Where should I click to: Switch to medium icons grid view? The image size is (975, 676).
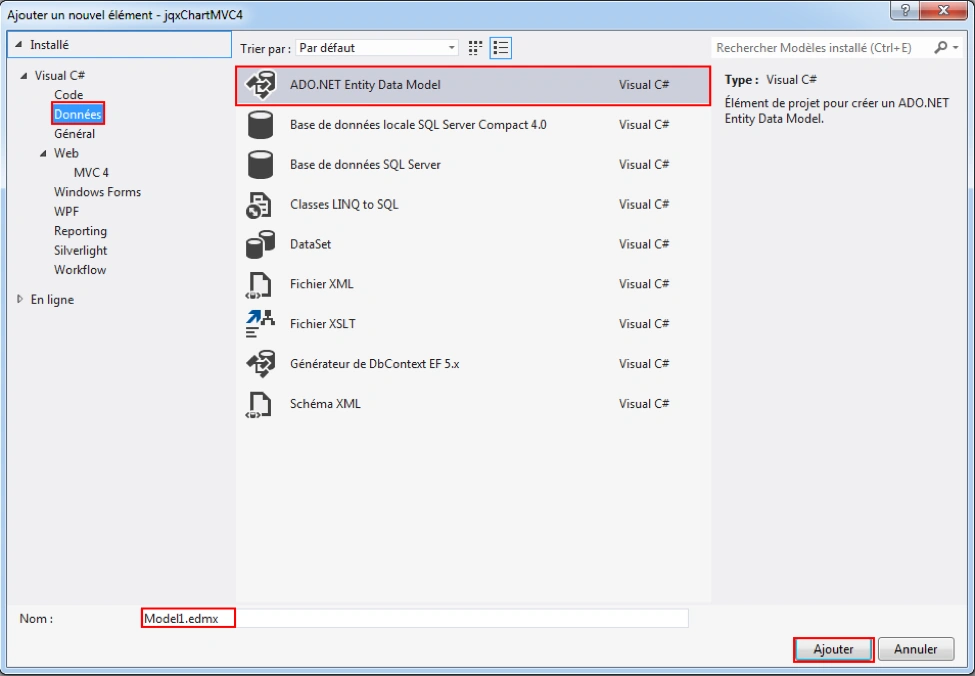tap(476, 48)
